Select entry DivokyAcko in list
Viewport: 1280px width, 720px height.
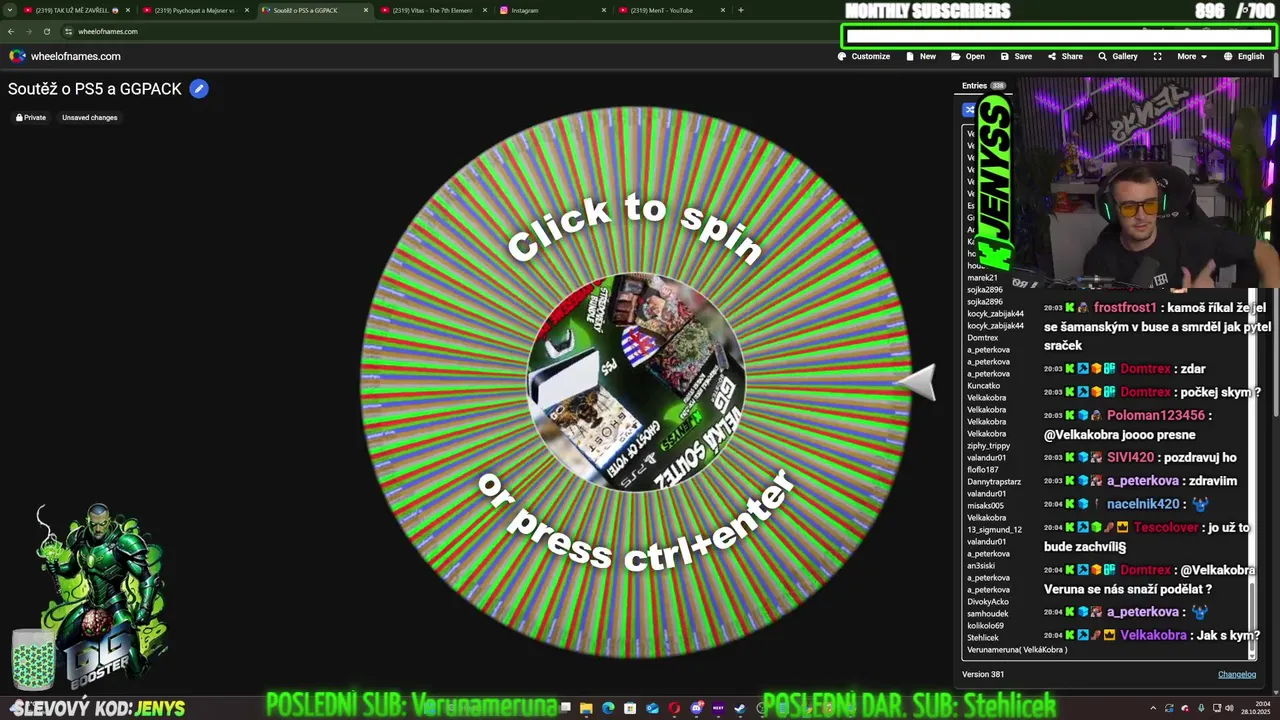click(988, 602)
